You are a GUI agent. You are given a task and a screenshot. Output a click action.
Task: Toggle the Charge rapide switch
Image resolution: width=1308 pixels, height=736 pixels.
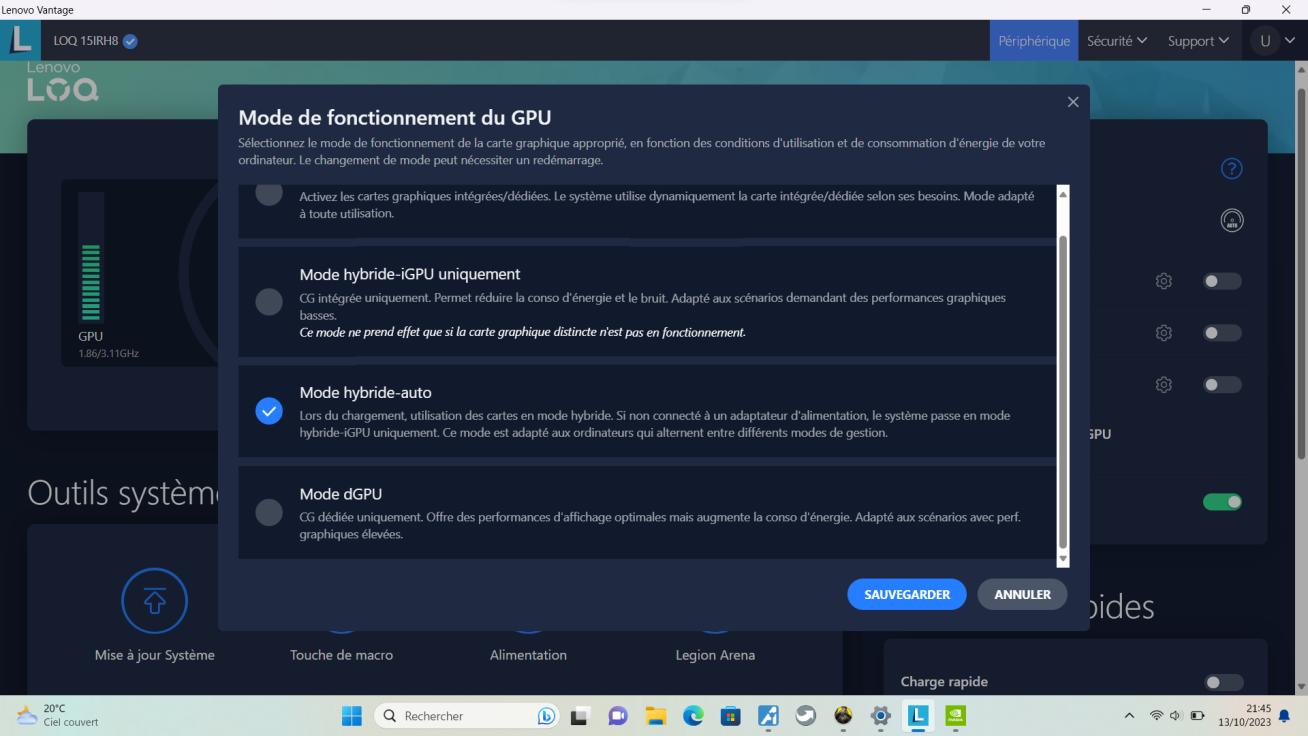coord(1222,682)
